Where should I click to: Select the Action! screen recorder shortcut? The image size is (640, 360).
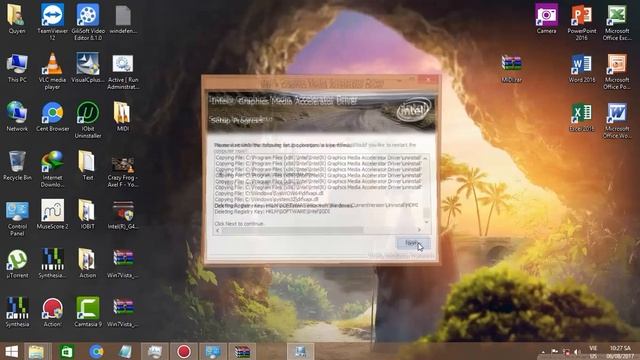[x=52, y=313]
